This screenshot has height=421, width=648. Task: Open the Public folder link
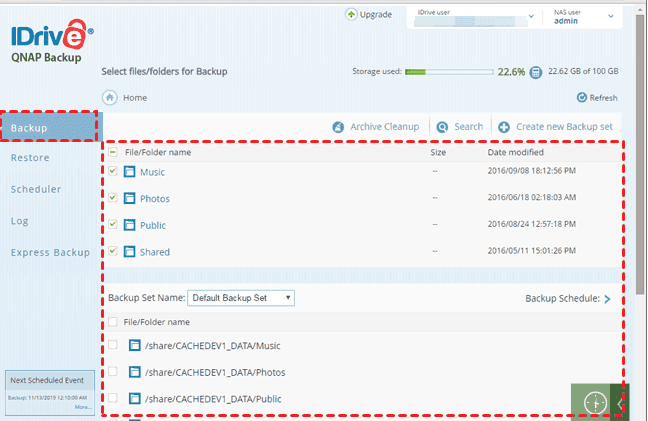(153, 226)
